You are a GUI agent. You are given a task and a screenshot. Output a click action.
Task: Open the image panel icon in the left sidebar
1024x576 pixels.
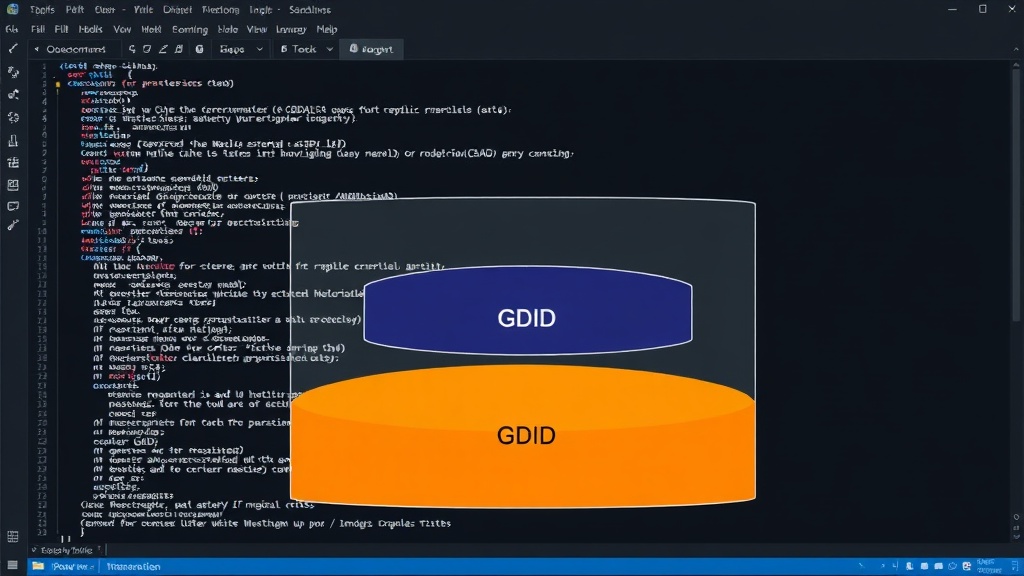coord(12,185)
